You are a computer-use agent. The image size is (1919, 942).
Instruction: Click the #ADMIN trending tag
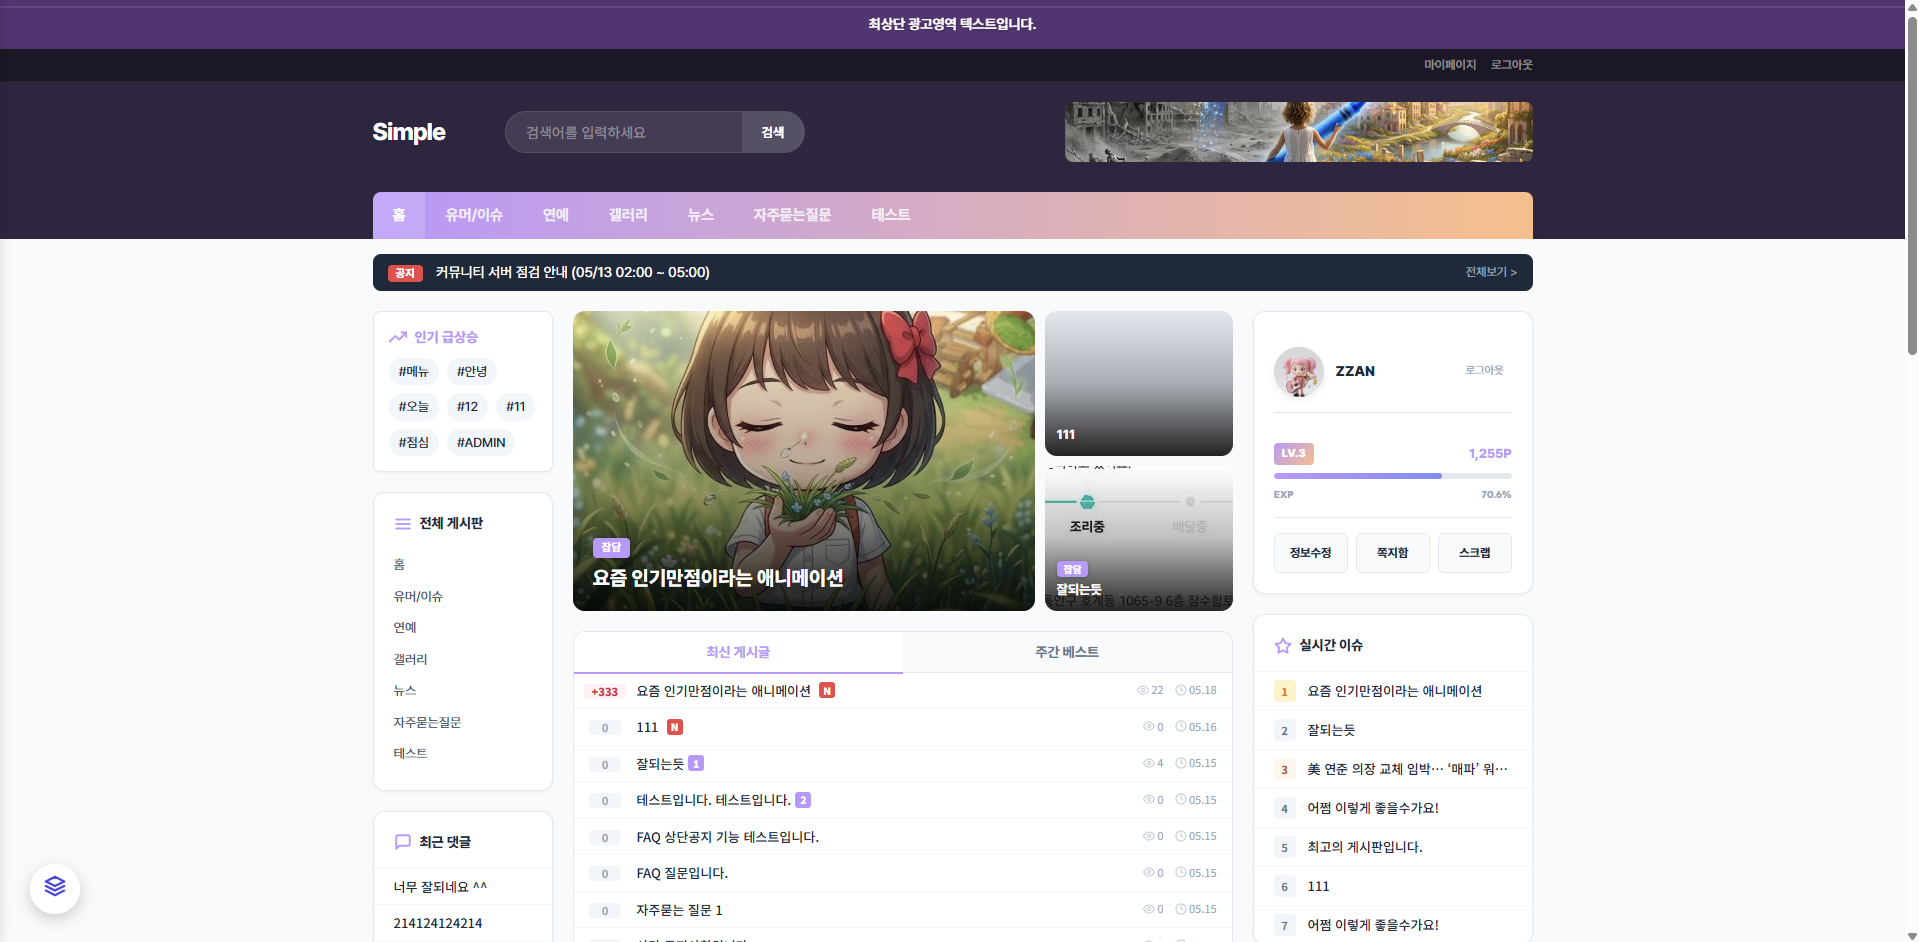(x=481, y=443)
